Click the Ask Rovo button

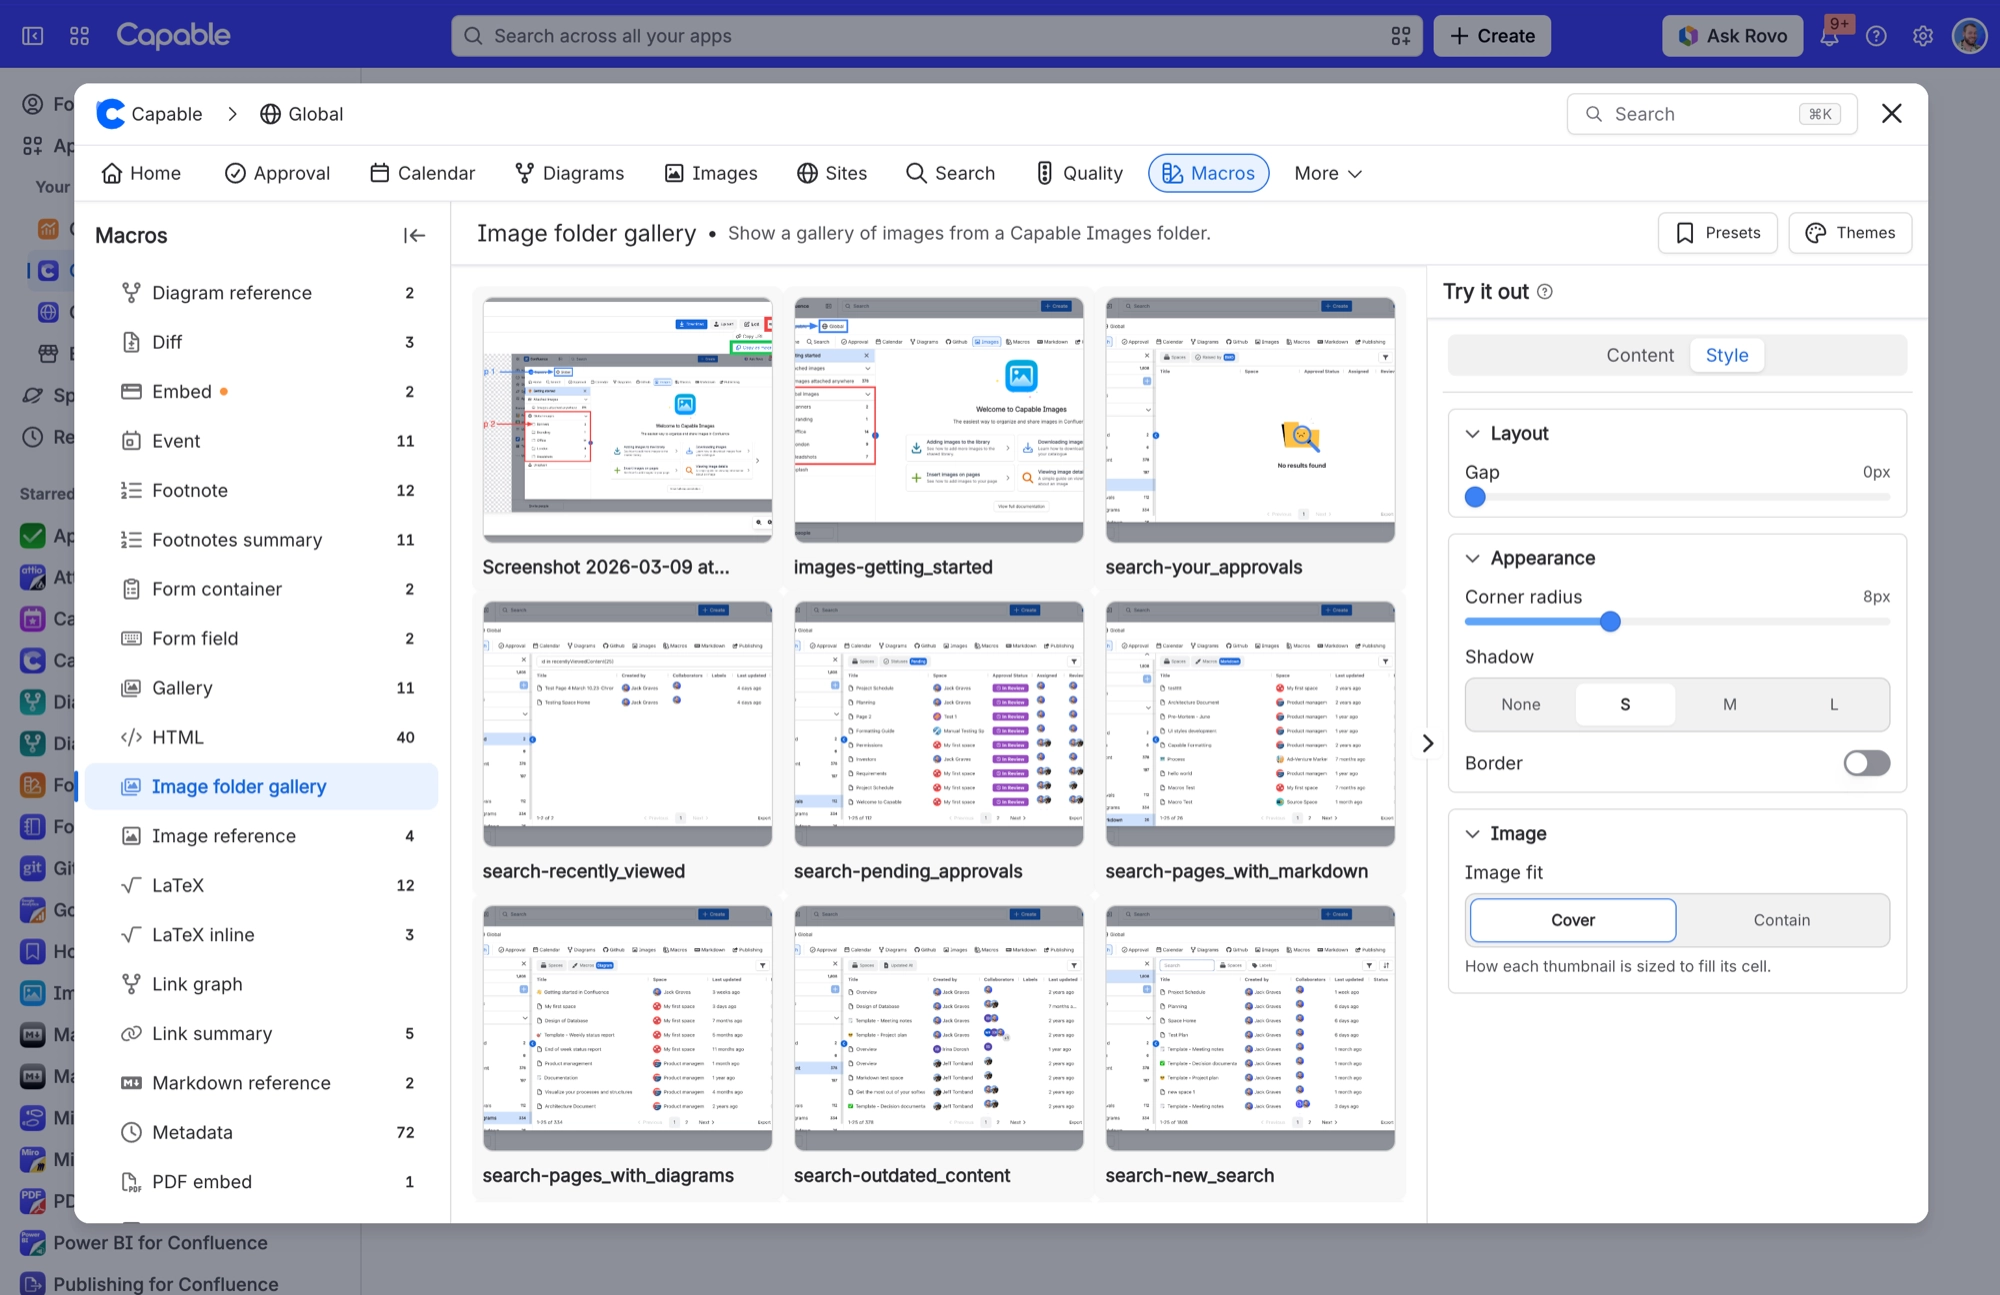pos(1733,36)
